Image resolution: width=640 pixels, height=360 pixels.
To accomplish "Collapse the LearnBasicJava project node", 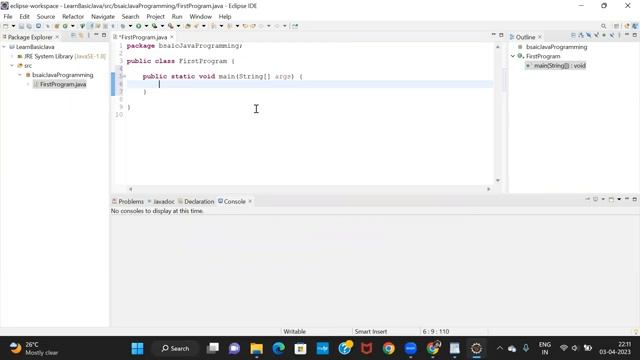I will pos(4,47).
